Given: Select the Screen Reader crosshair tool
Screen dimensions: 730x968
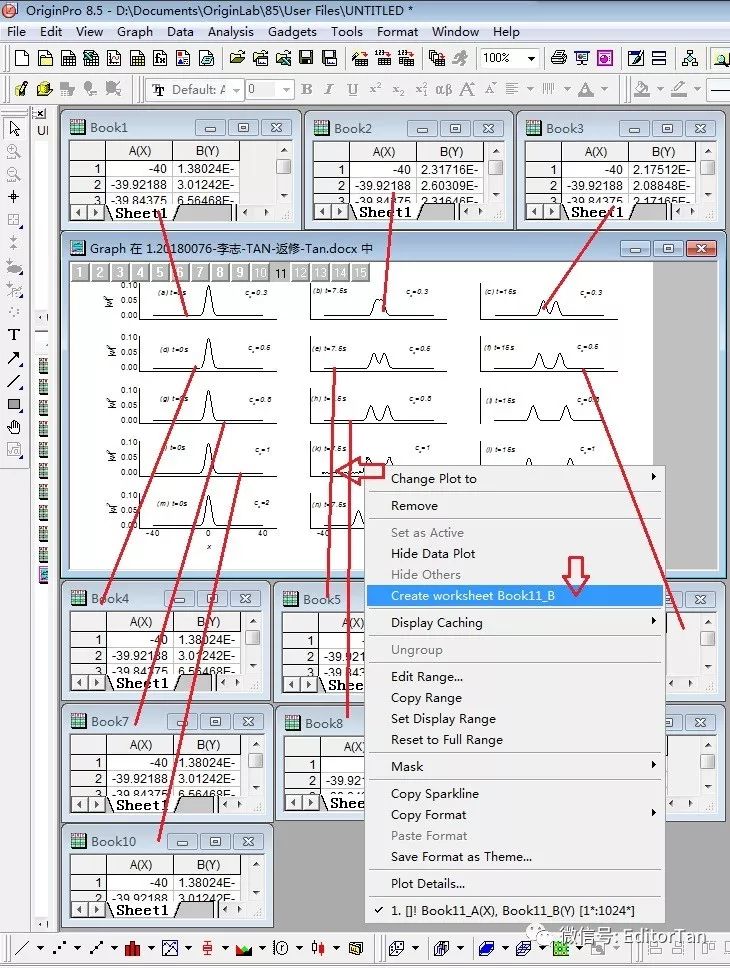Looking at the screenshot, I should point(14,197).
